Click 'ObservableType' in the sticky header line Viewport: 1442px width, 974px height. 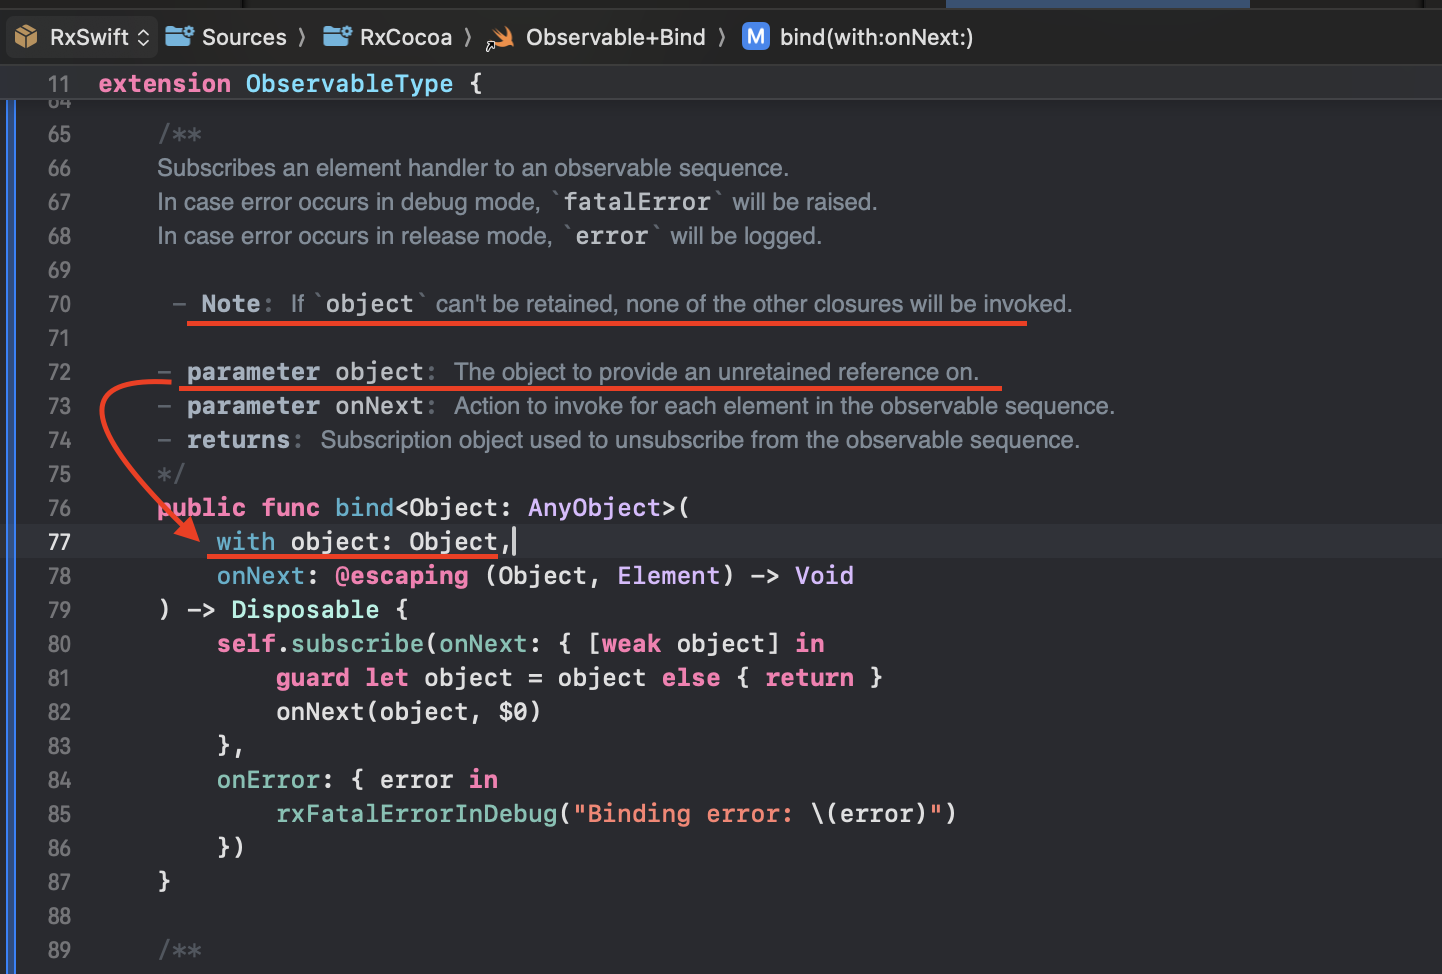[x=349, y=84]
